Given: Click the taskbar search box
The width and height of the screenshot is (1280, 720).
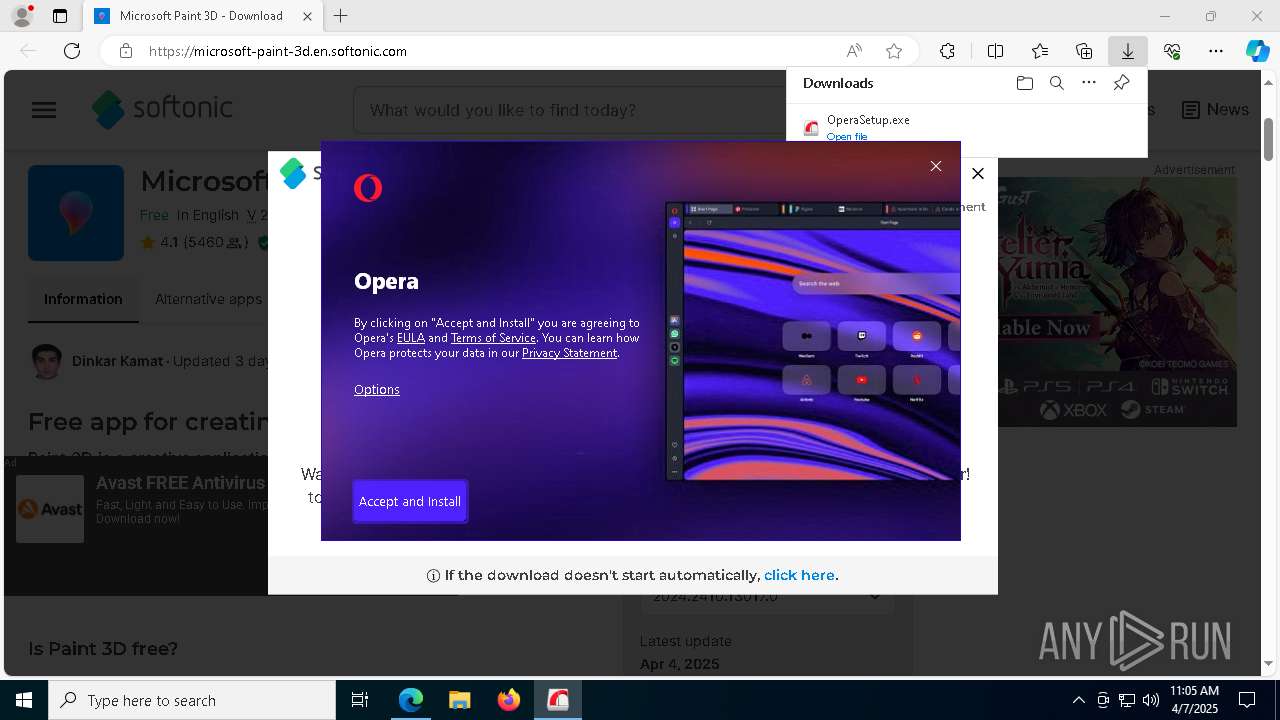Looking at the screenshot, I should point(192,700).
